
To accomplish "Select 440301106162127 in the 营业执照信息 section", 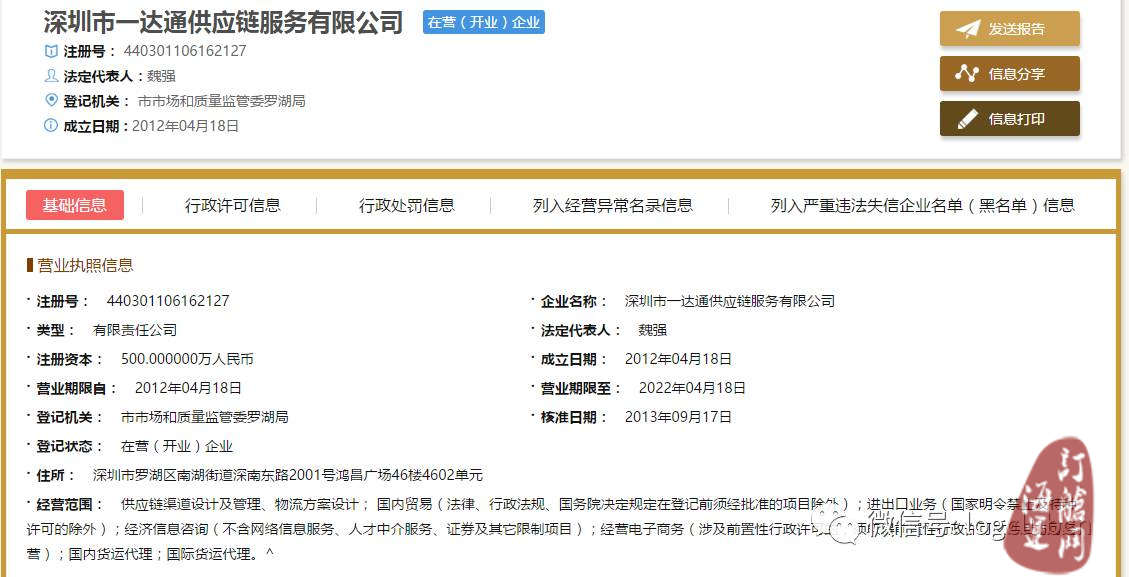I will click(168, 301).
